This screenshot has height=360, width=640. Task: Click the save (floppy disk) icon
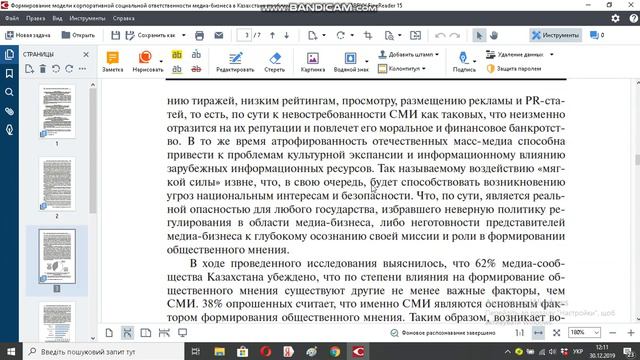click(x=116, y=36)
